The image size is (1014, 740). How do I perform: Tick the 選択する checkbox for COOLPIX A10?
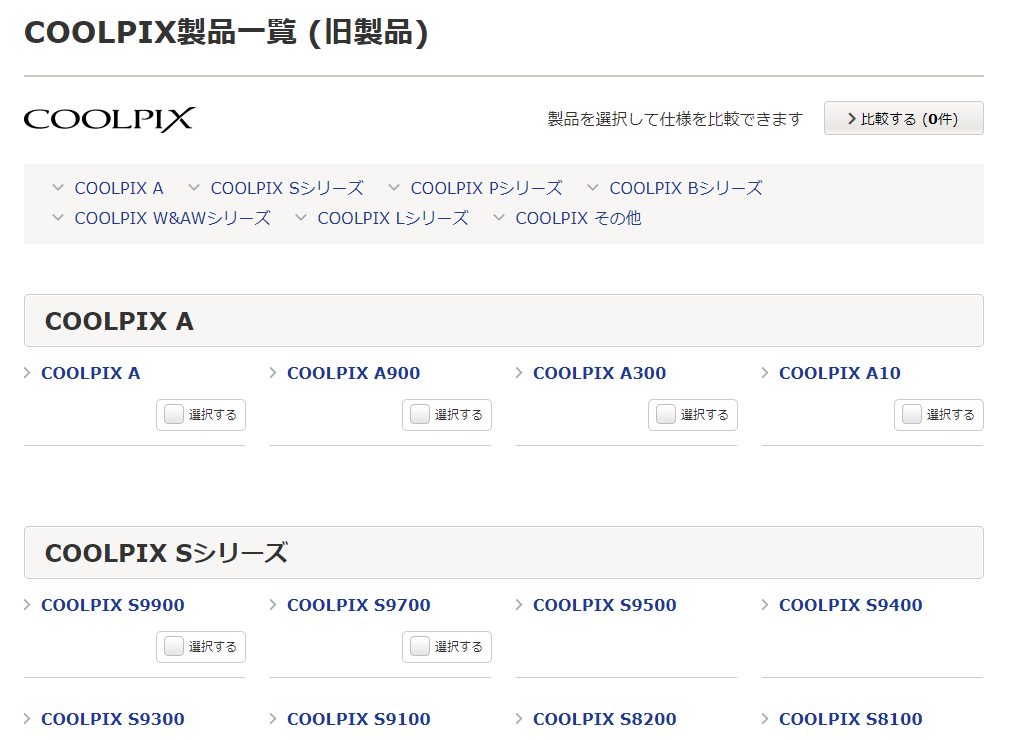[x=912, y=414]
